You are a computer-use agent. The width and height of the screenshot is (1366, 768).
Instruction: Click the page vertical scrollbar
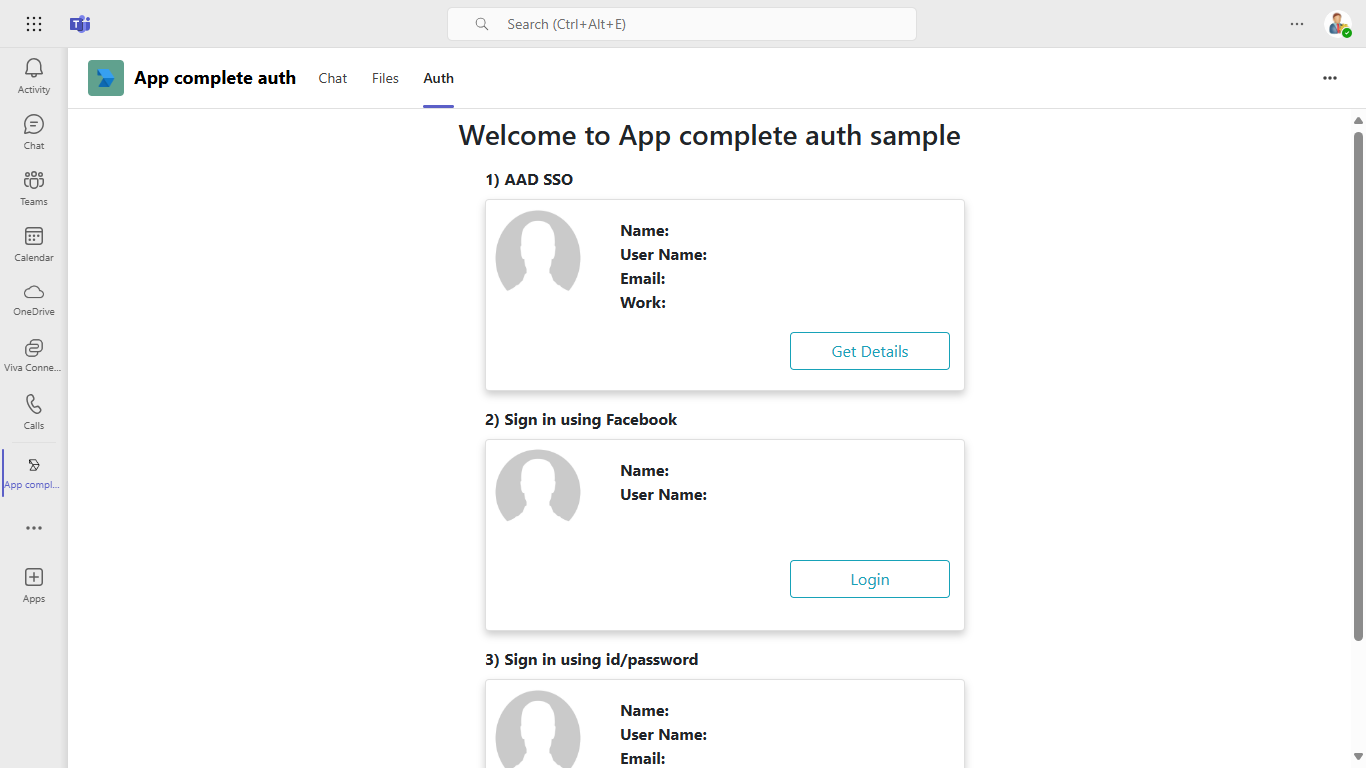1358,386
